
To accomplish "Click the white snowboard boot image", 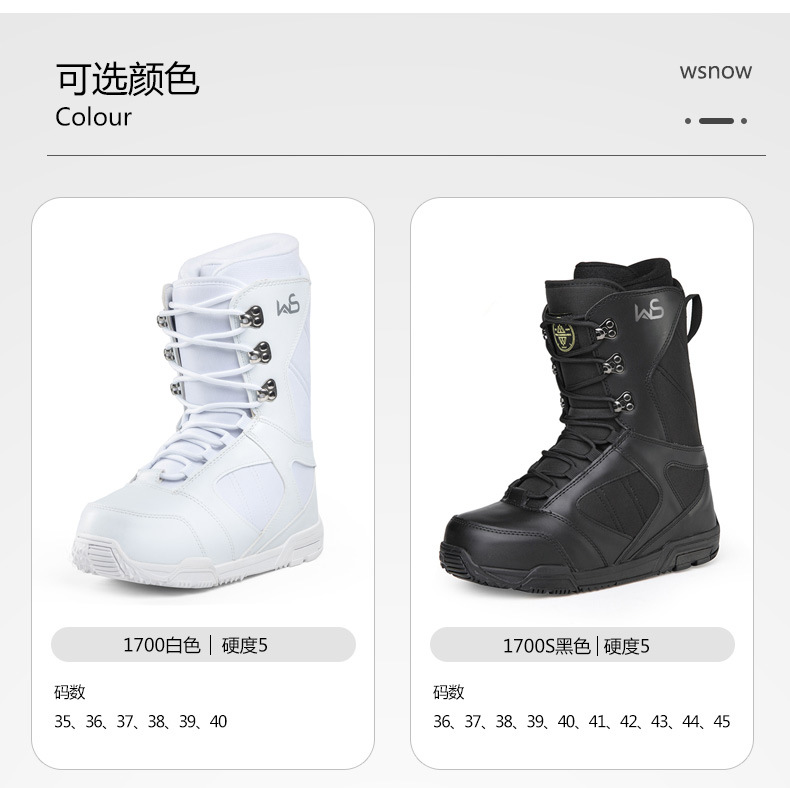I will coord(199,411).
